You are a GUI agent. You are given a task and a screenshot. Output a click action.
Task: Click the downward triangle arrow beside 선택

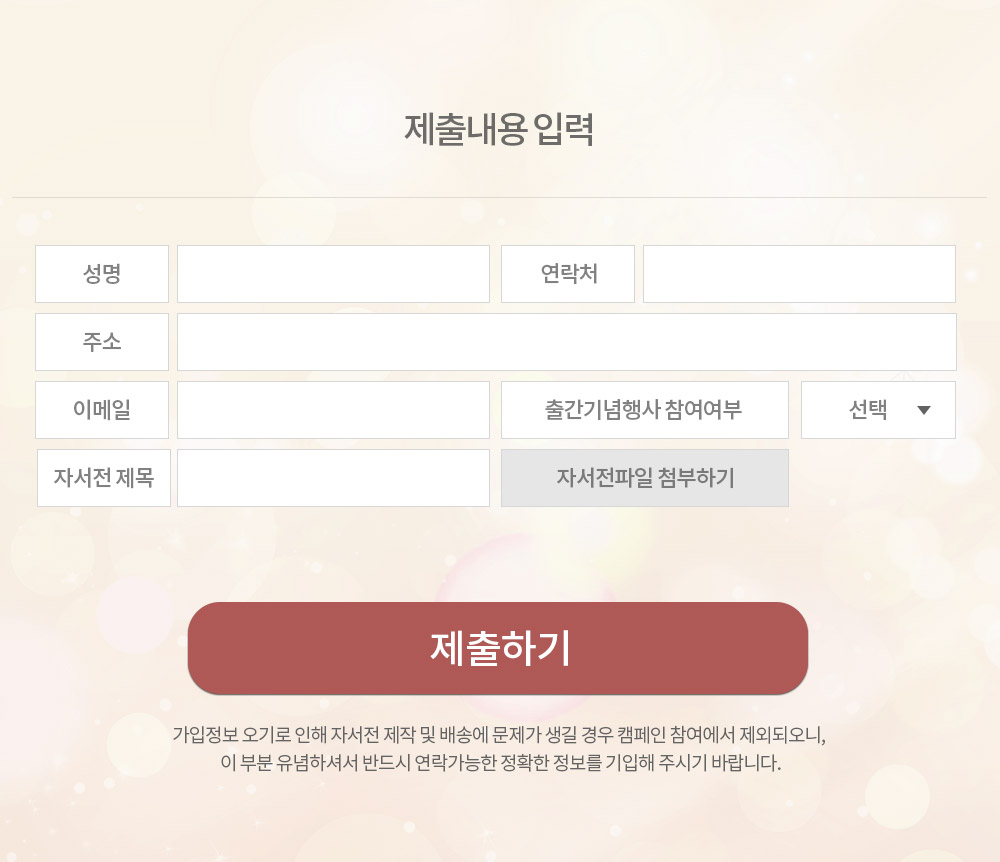(924, 410)
